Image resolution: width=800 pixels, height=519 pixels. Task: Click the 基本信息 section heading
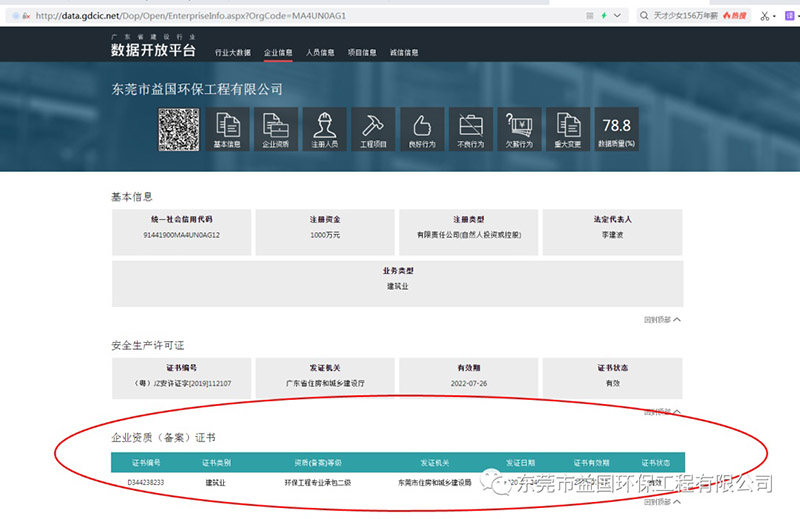click(132, 197)
